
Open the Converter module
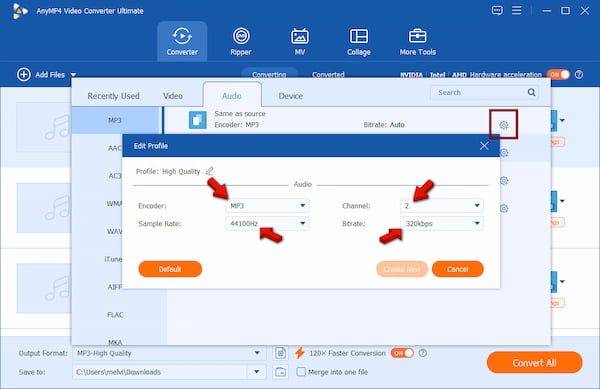point(182,41)
